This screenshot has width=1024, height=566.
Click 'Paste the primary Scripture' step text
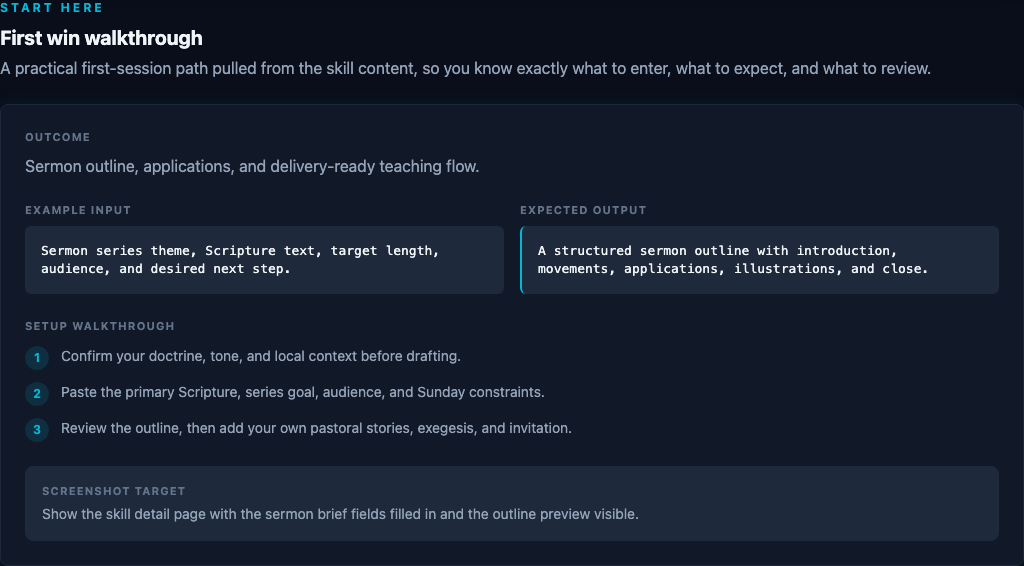pyautogui.click(x=303, y=392)
